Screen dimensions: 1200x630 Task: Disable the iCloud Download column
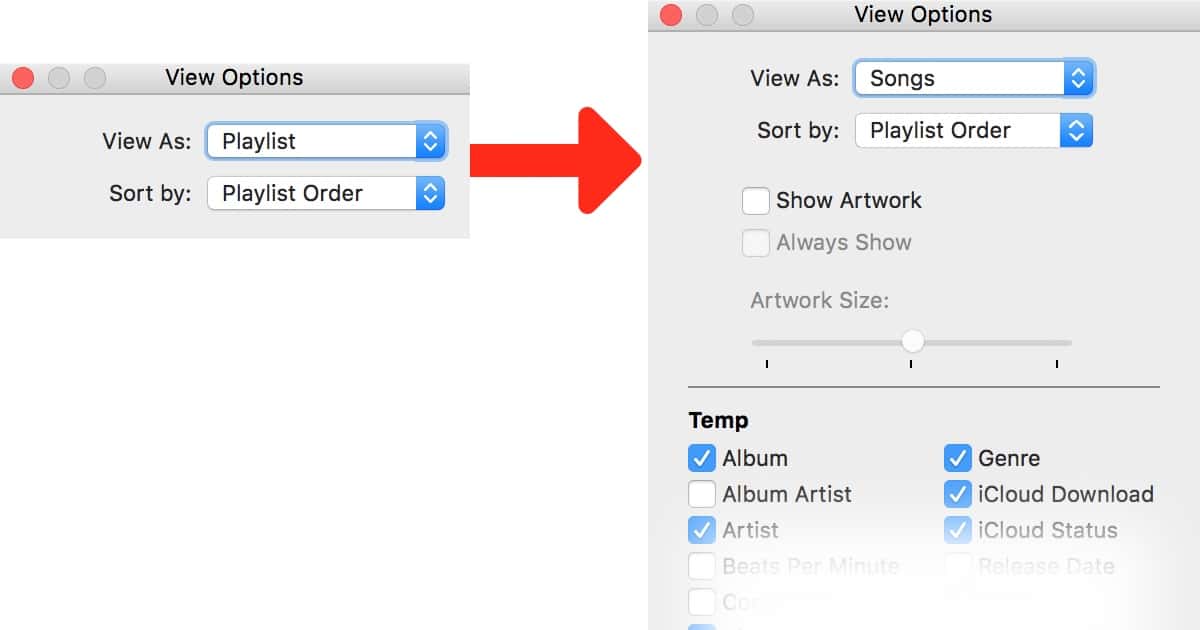pyautogui.click(x=958, y=495)
